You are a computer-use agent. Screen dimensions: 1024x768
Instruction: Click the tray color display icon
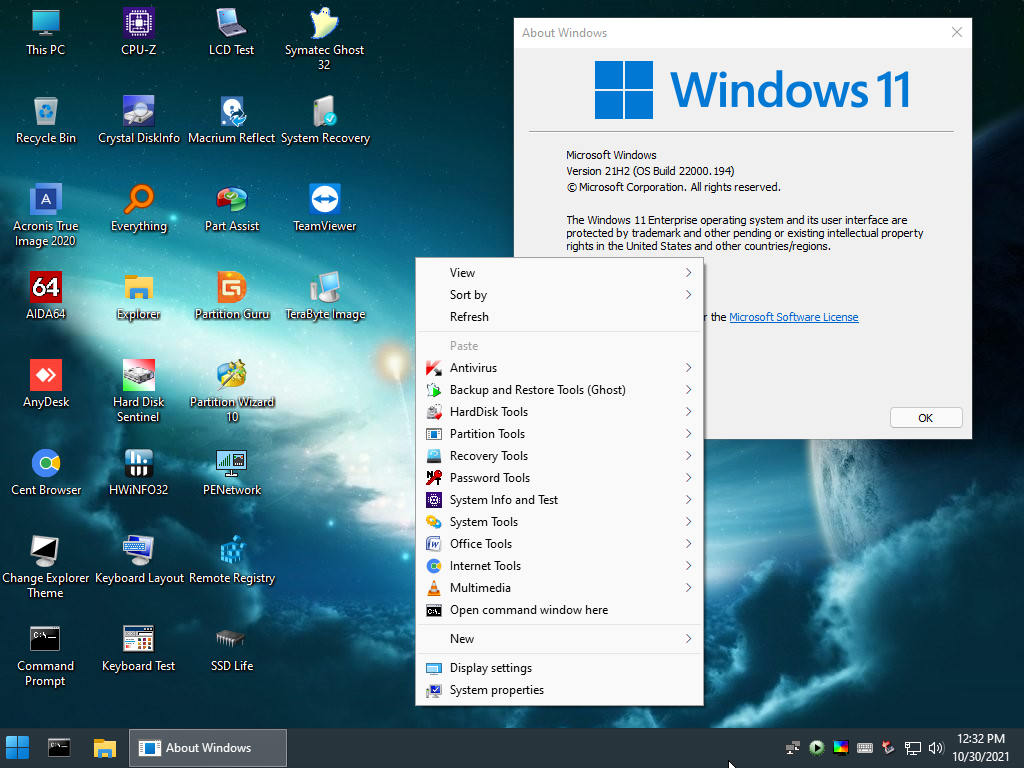[840, 748]
